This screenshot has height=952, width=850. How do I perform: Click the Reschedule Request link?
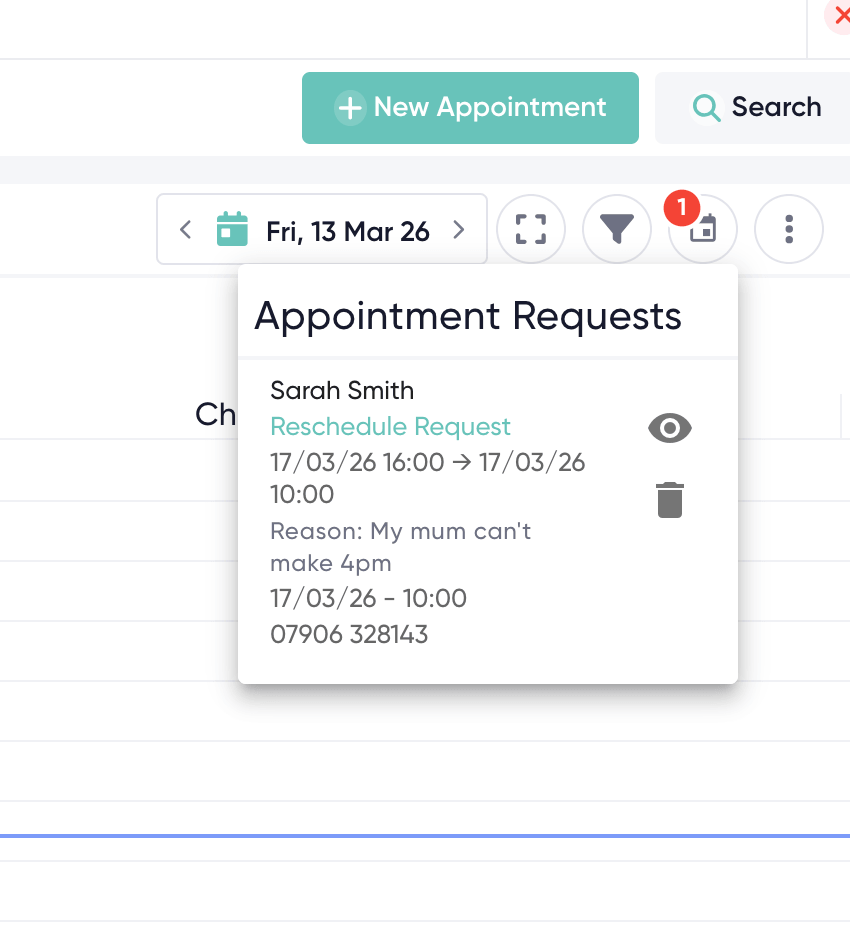point(390,427)
